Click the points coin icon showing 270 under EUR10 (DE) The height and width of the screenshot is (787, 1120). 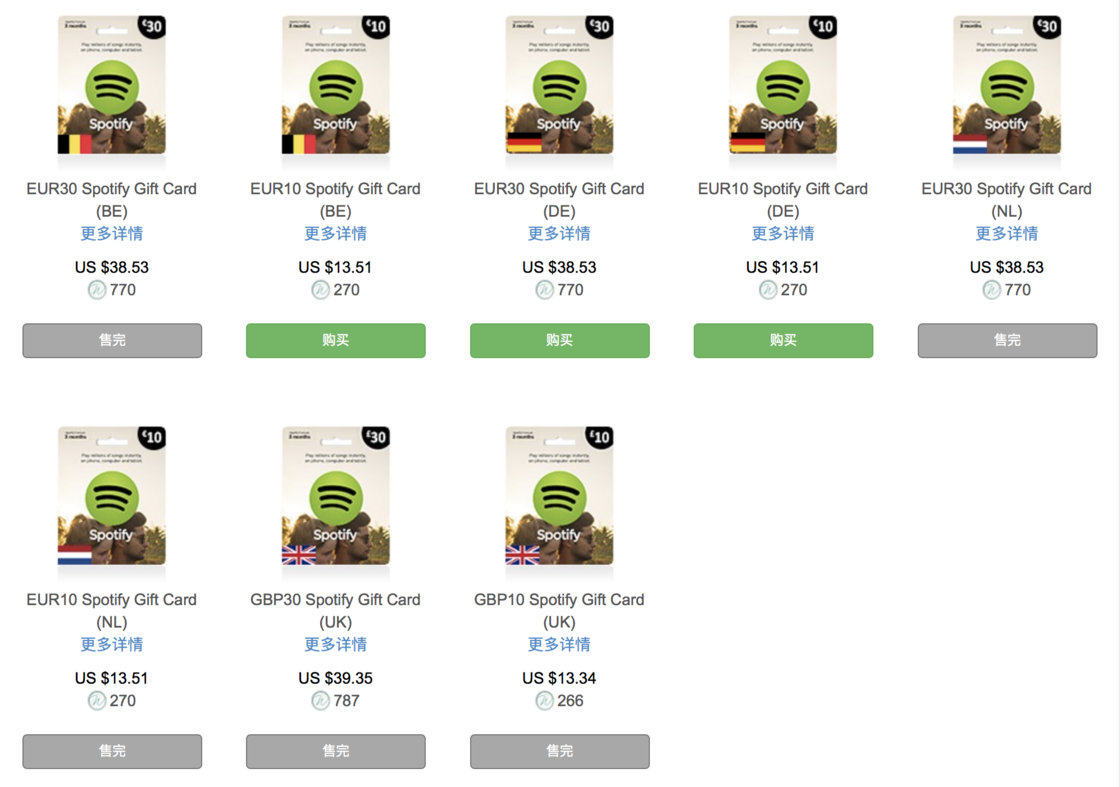tap(767, 290)
